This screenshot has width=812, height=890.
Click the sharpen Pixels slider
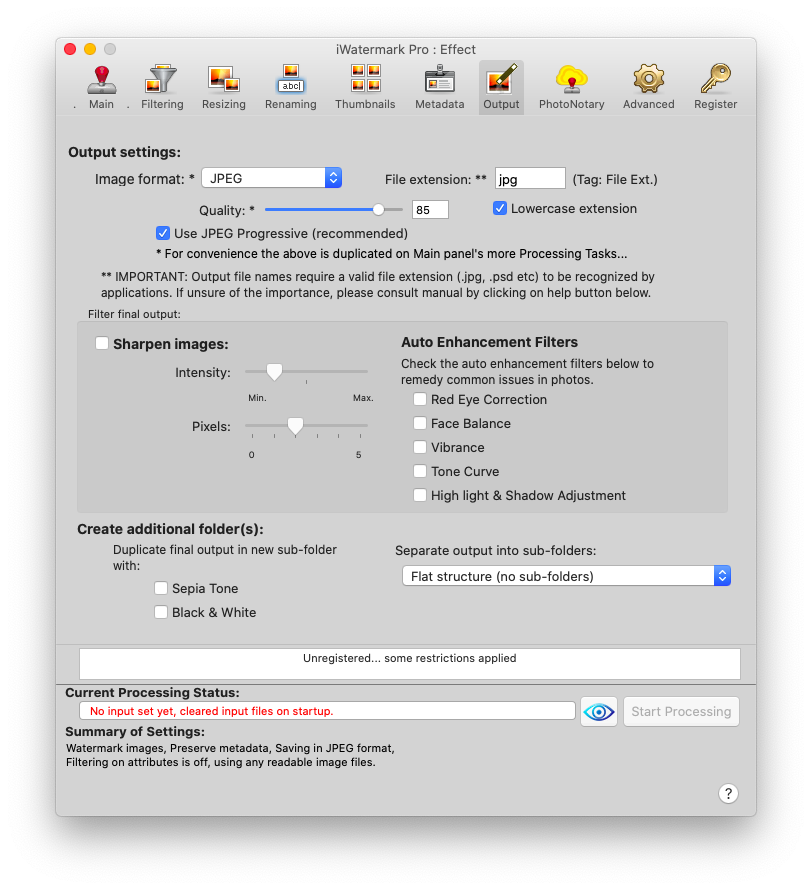(x=306, y=426)
